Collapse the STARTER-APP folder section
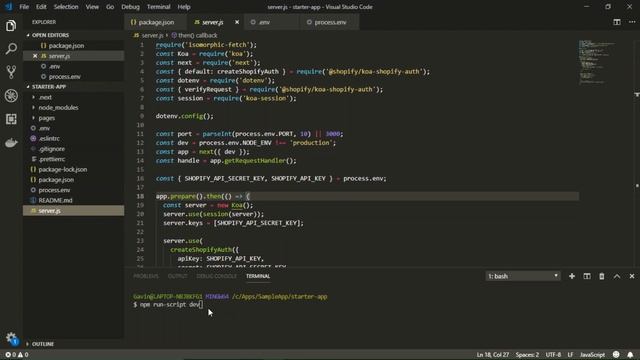 pos(49,87)
